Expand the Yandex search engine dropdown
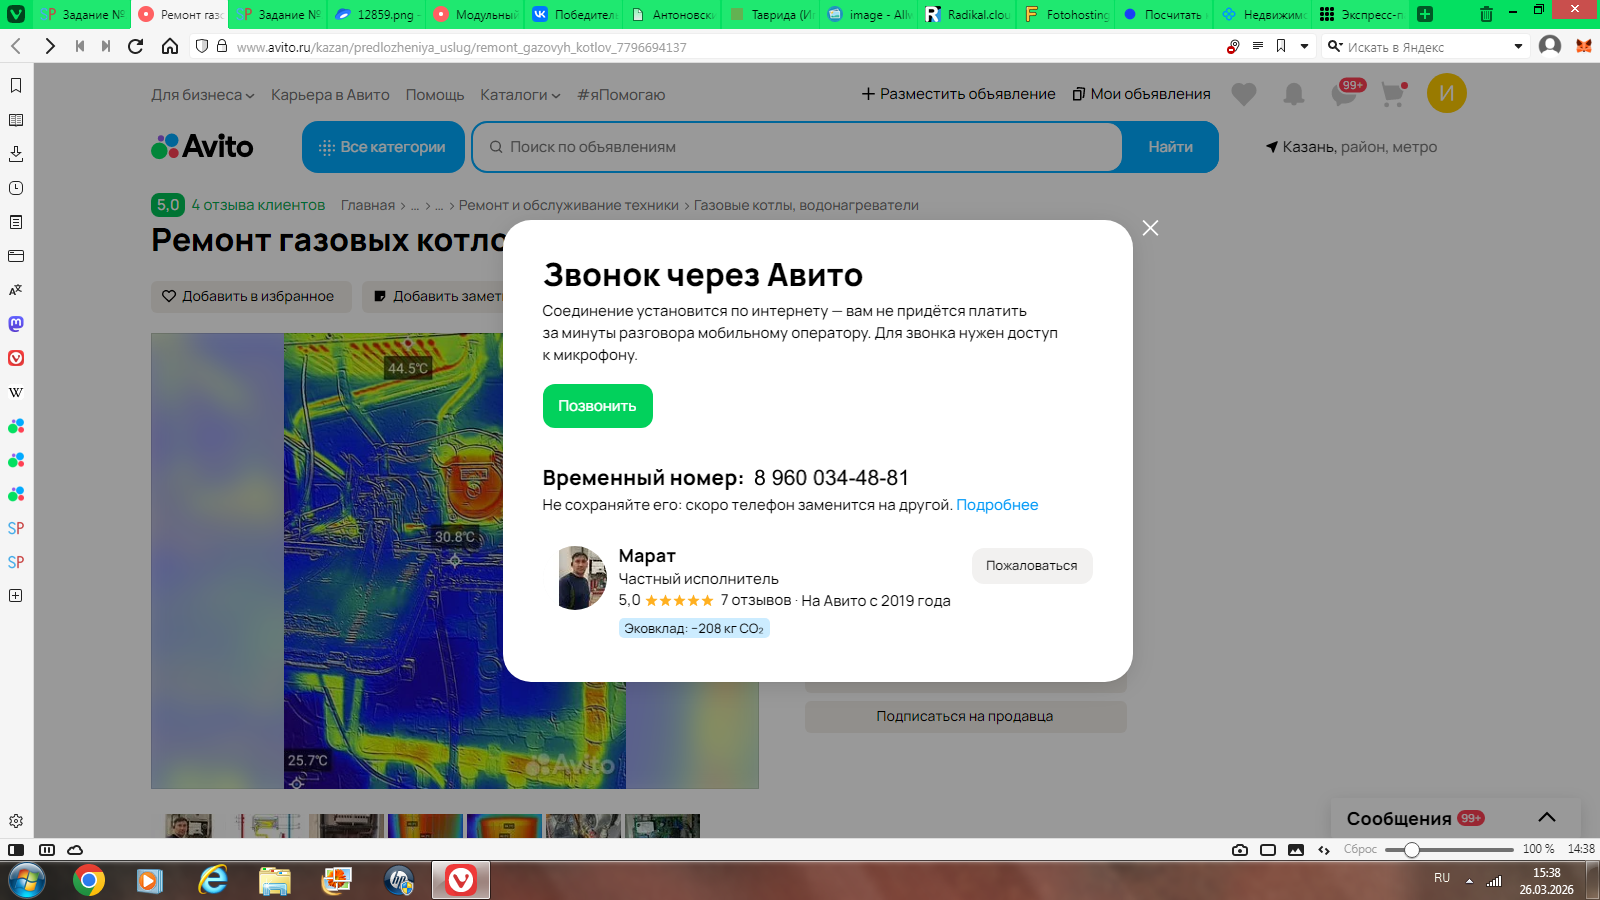This screenshot has height=900, width=1600. click(x=1518, y=46)
